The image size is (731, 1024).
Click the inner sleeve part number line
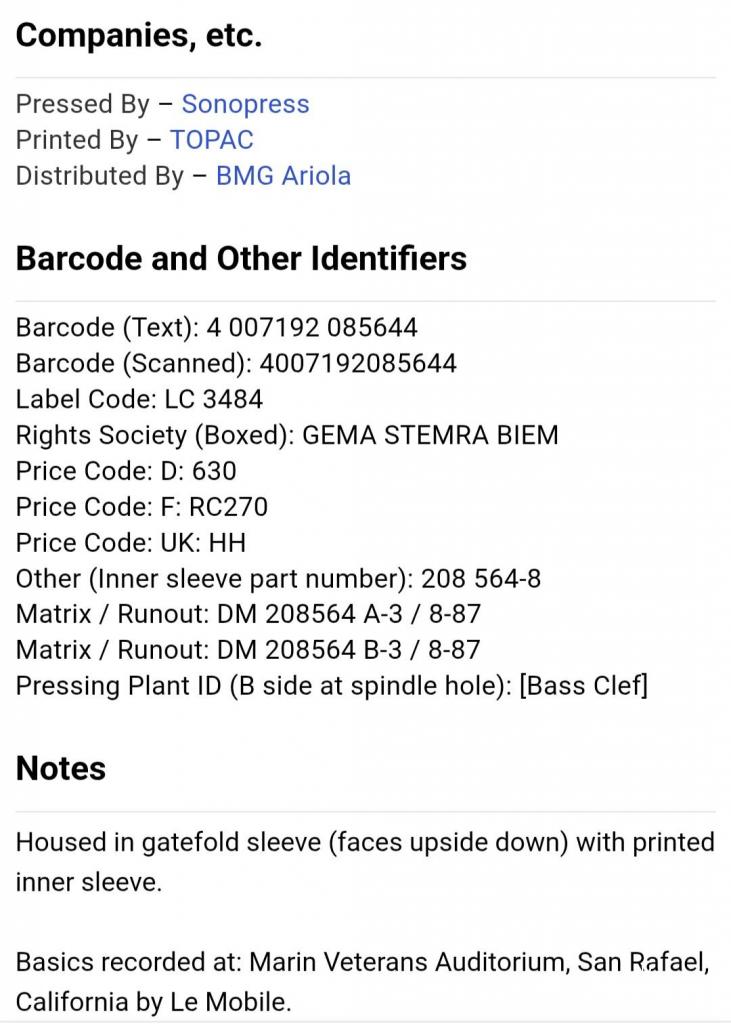[278, 579]
